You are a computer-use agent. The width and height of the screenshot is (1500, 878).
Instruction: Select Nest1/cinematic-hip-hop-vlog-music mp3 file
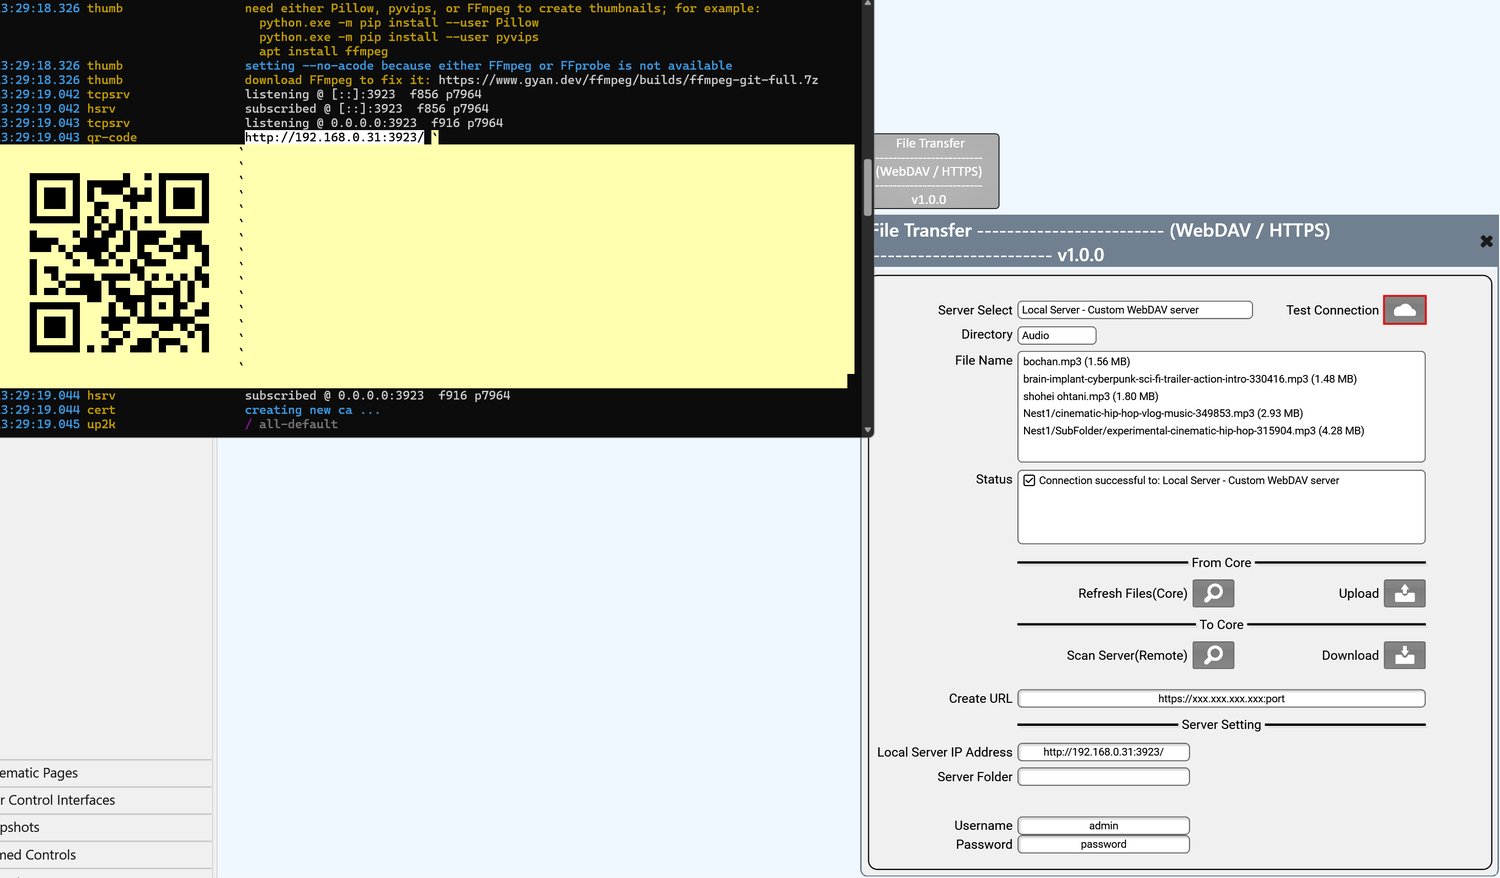[1163, 413]
